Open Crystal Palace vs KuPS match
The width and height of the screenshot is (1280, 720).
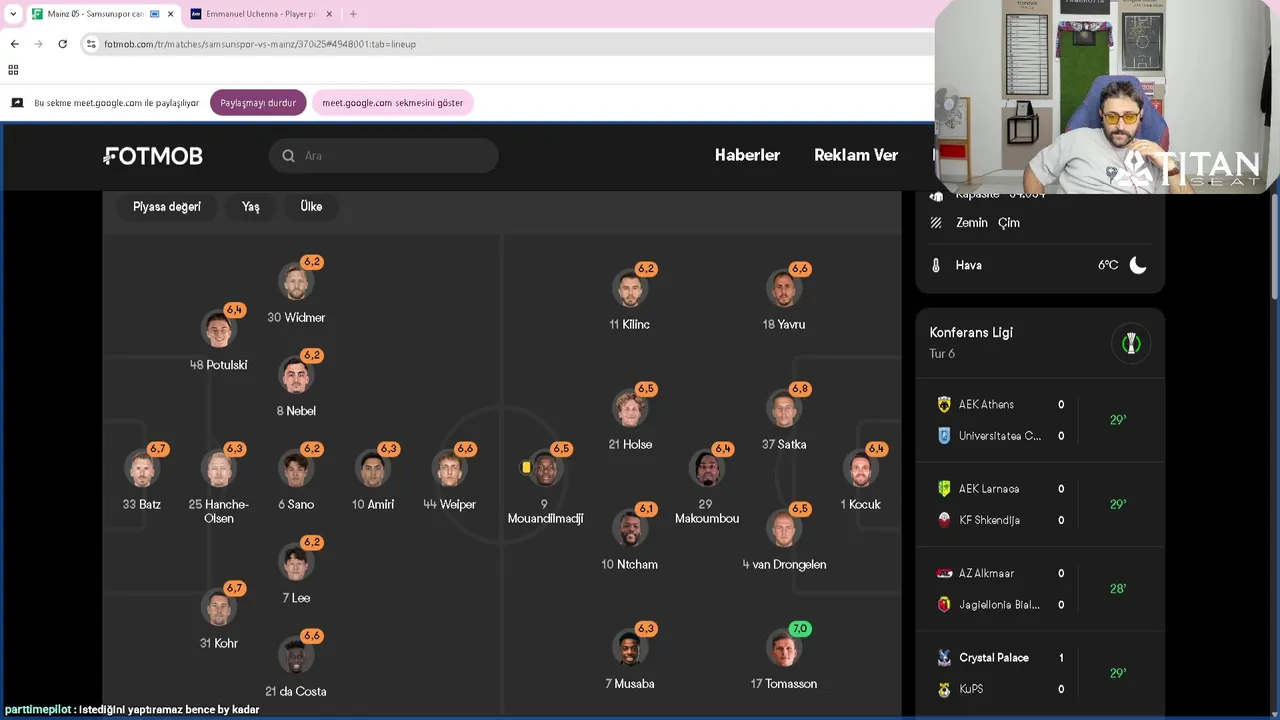click(x=1040, y=673)
